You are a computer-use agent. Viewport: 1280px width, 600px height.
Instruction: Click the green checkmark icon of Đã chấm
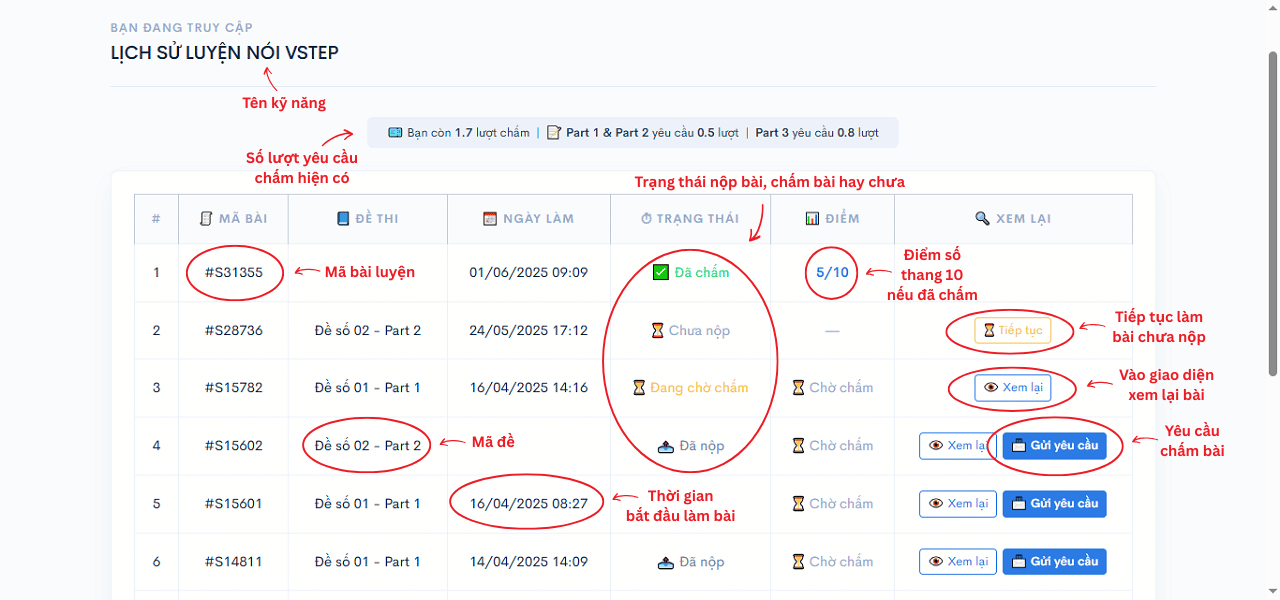pyautogui.click(x=660, y=272)
